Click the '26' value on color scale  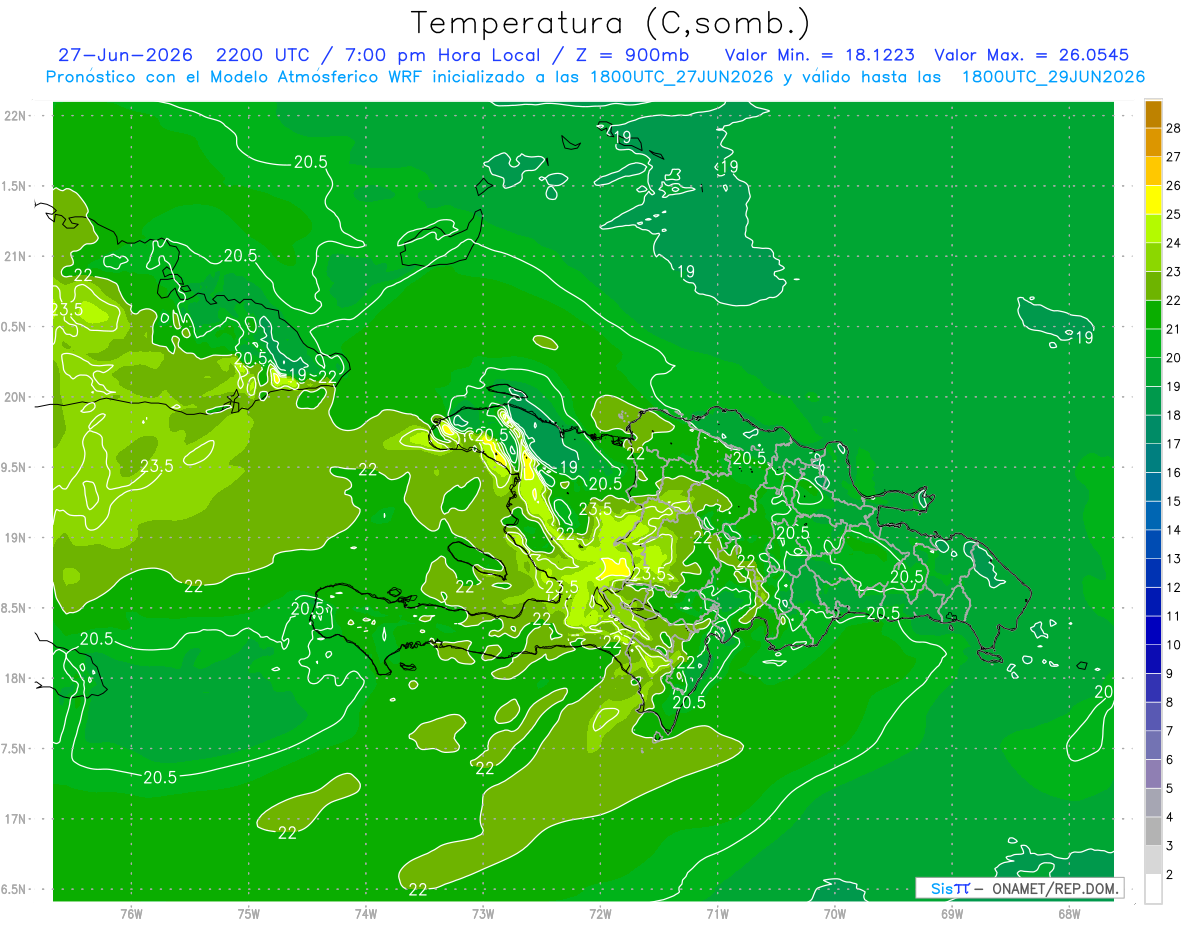[1174, 186]
